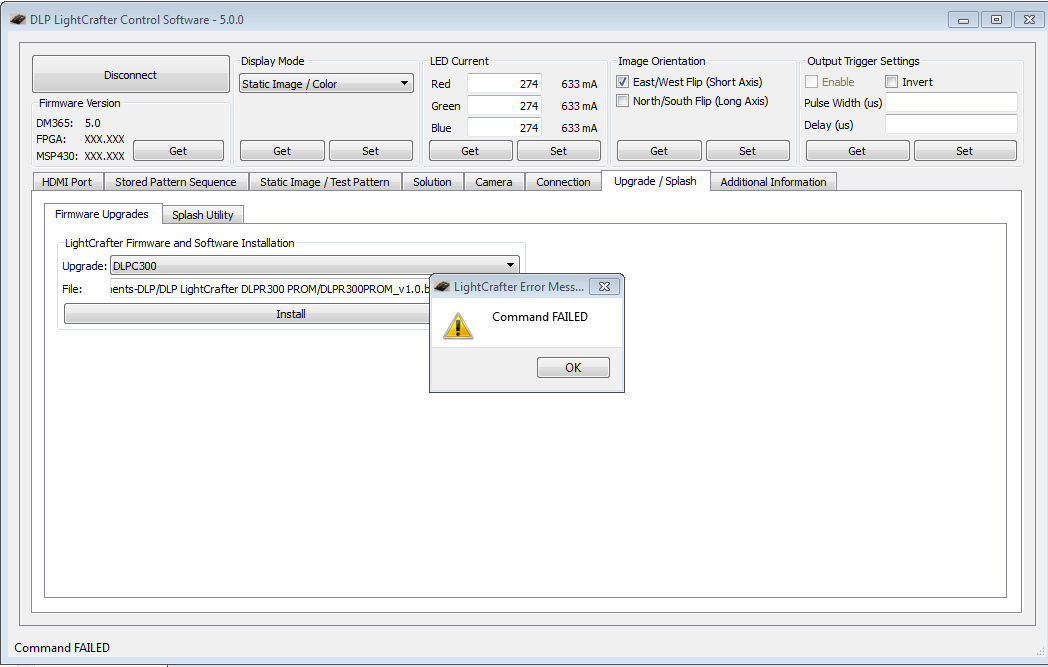Open the Upgrade DLPC300 dropdown

314,265
